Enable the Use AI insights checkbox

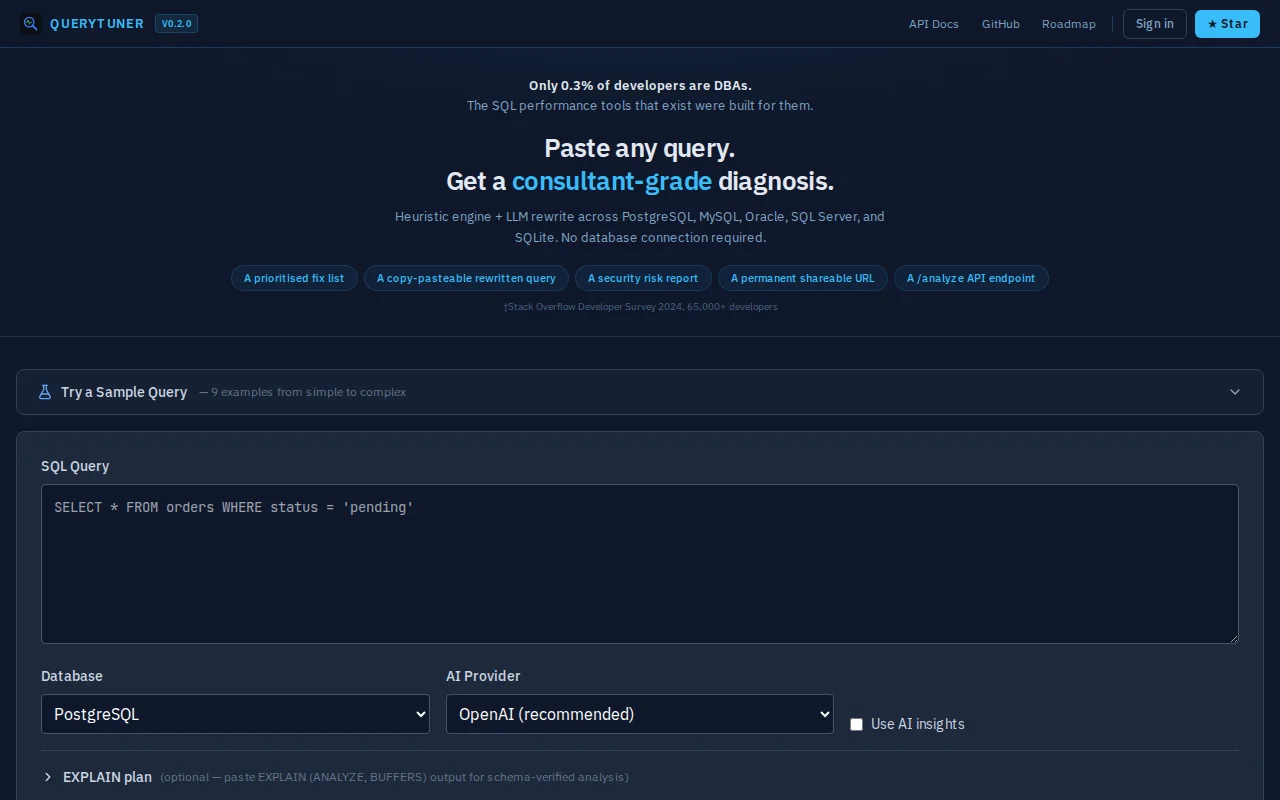coord(856,724)
